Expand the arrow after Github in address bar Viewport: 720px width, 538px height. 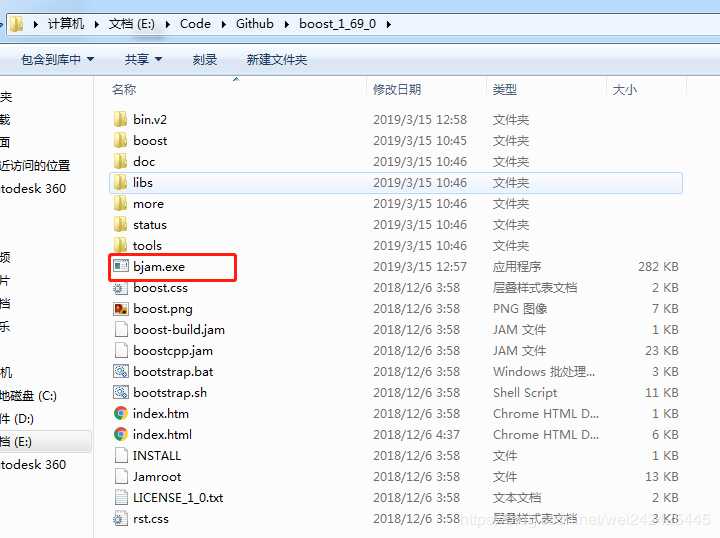(287, 24)
